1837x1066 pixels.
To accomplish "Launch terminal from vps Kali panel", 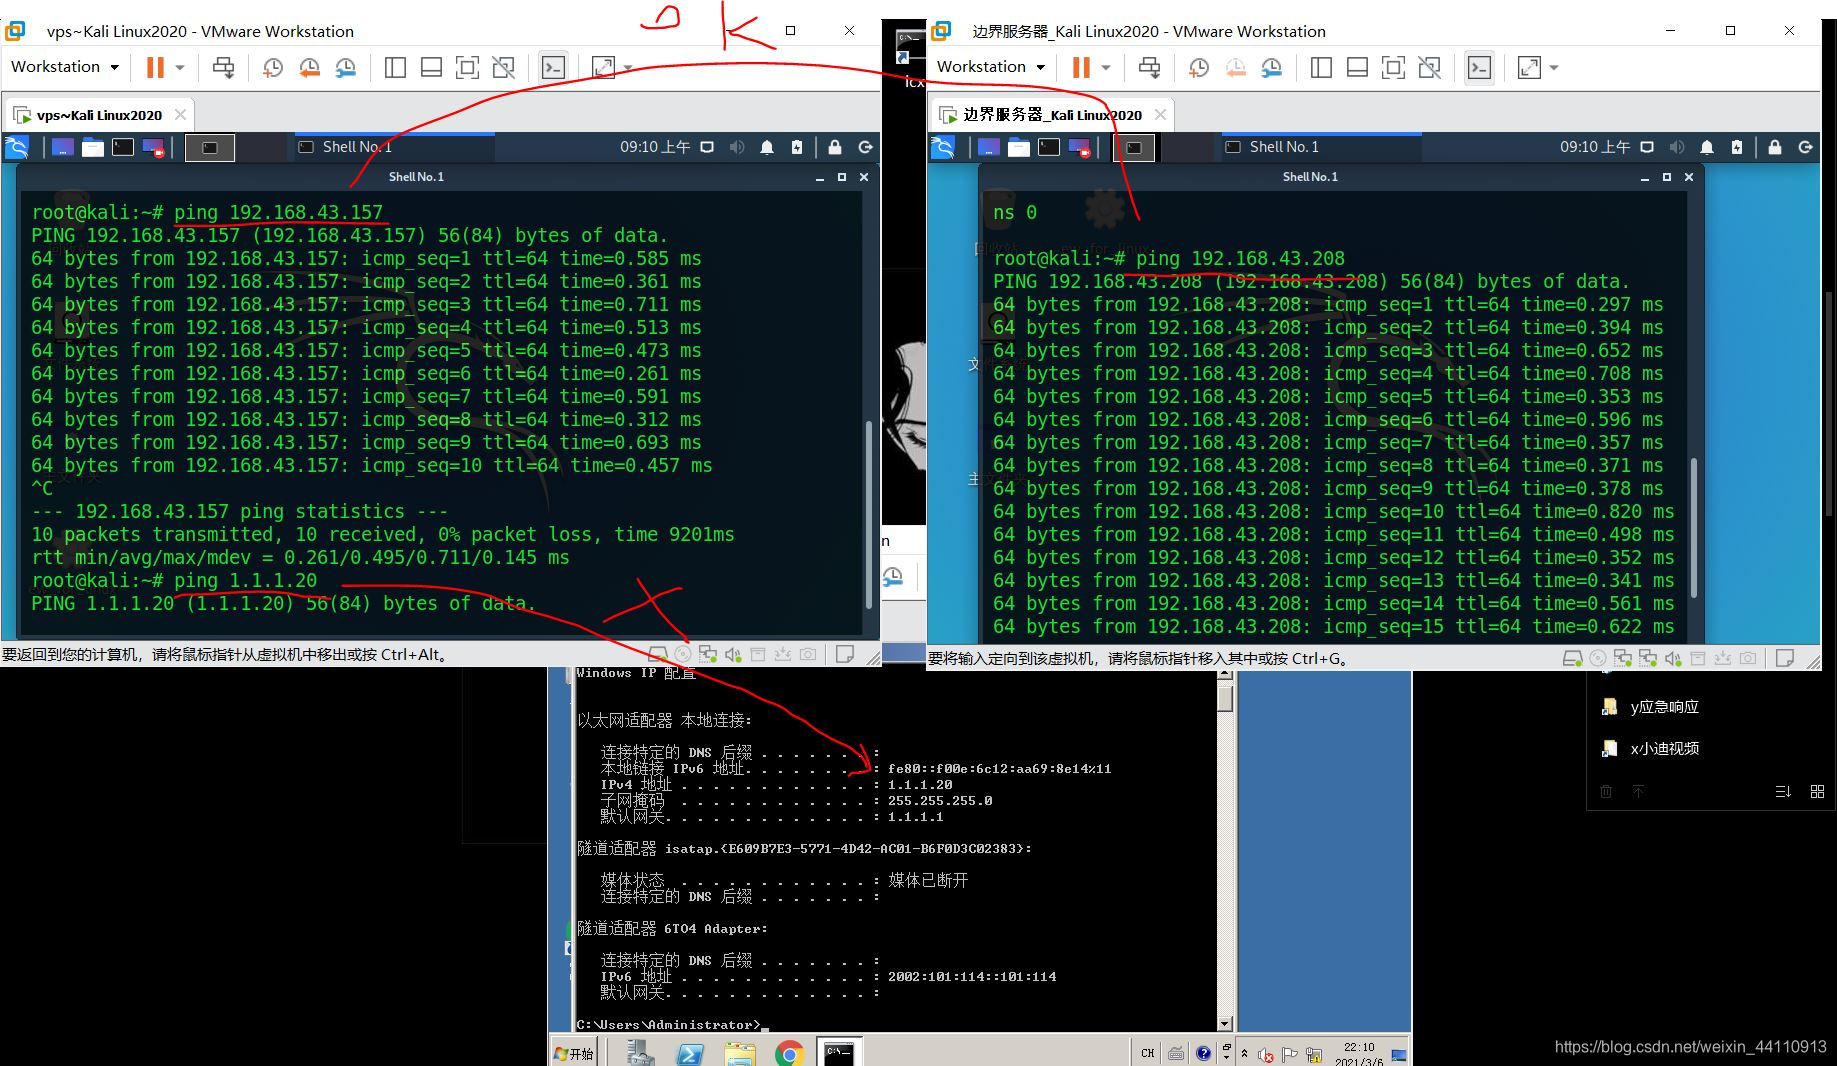I will pyautogui.click(x=123, y=147).
